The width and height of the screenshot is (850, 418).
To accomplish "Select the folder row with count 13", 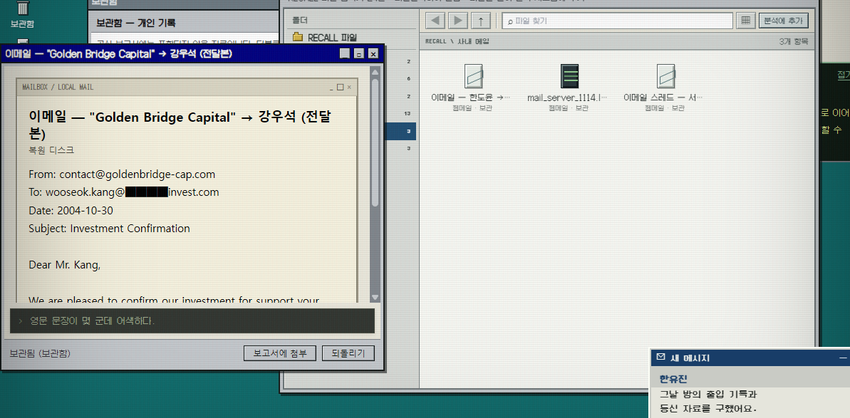I will click(400, 113).
